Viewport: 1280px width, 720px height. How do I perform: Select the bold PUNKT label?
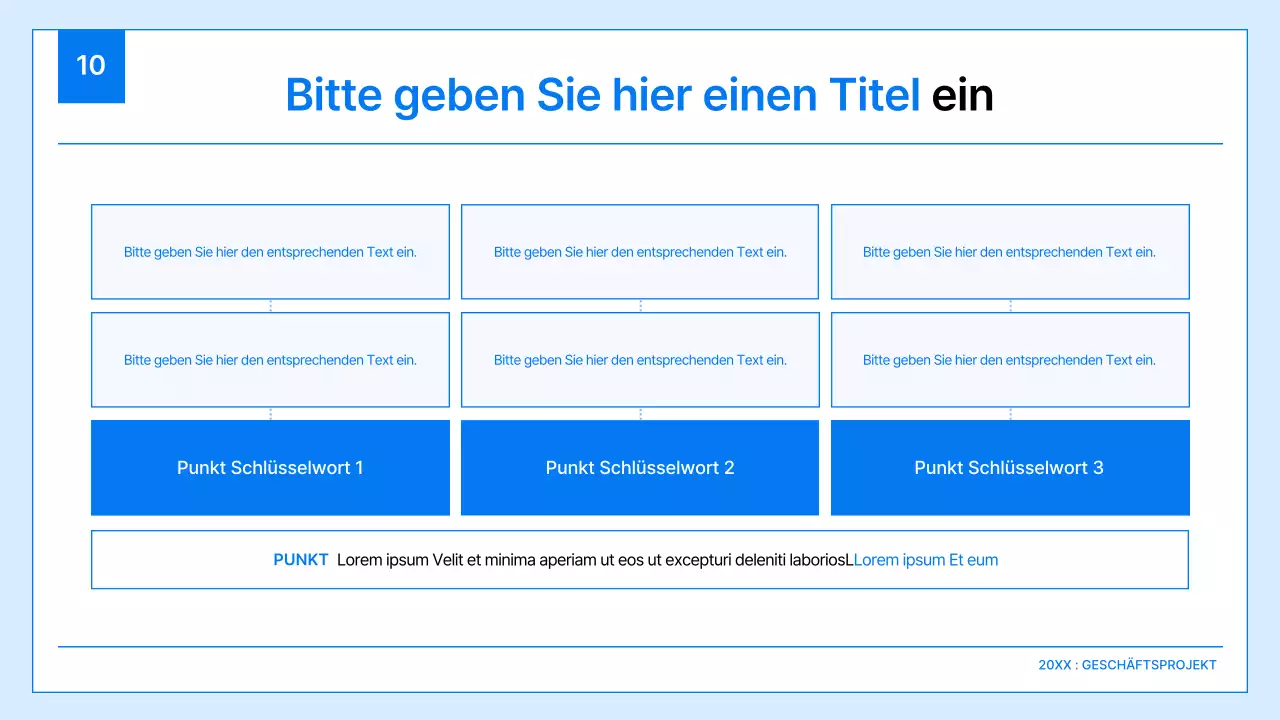point(301,559)
